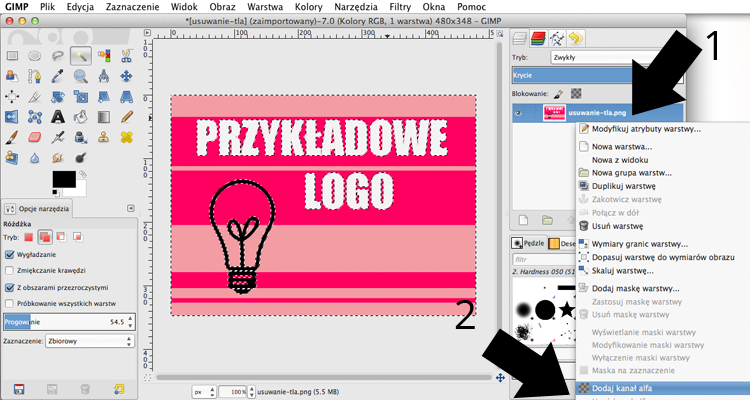Viewport: 750px width, 400px height.
Task: Select the Pencil tool
Action: [126, 117]
